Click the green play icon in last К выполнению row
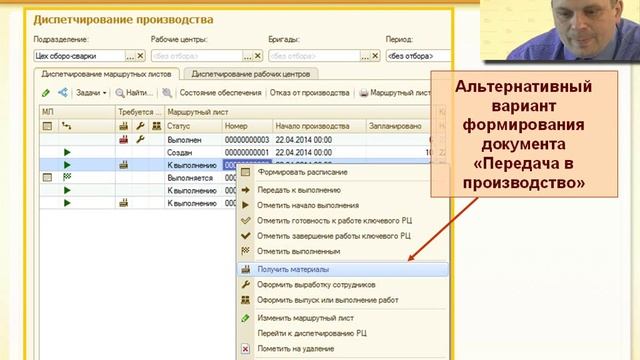 click(x=67, y=203)
